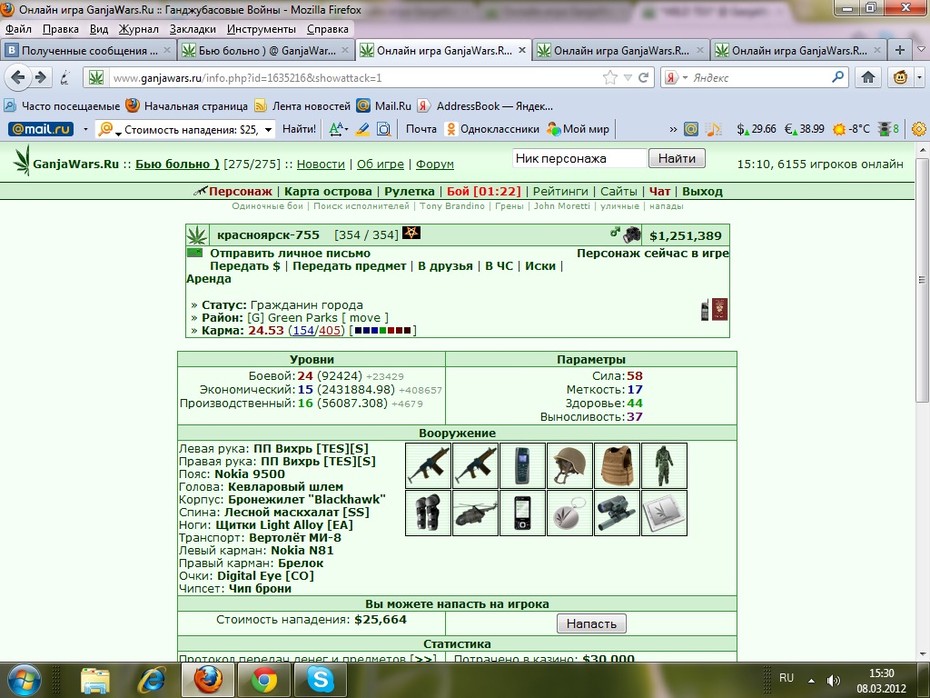Click left-hand Vikhr SMG equipment icon
The image size is (930, 698).
[x=428, y=466]
